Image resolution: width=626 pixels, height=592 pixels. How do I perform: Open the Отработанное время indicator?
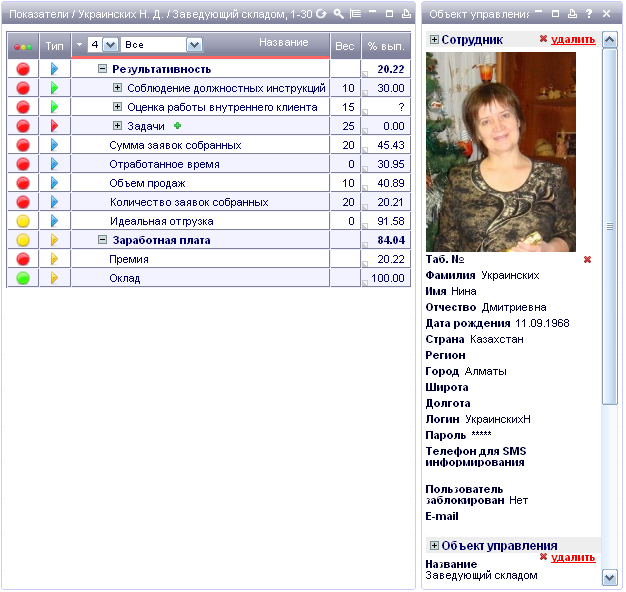click(164, 164)
